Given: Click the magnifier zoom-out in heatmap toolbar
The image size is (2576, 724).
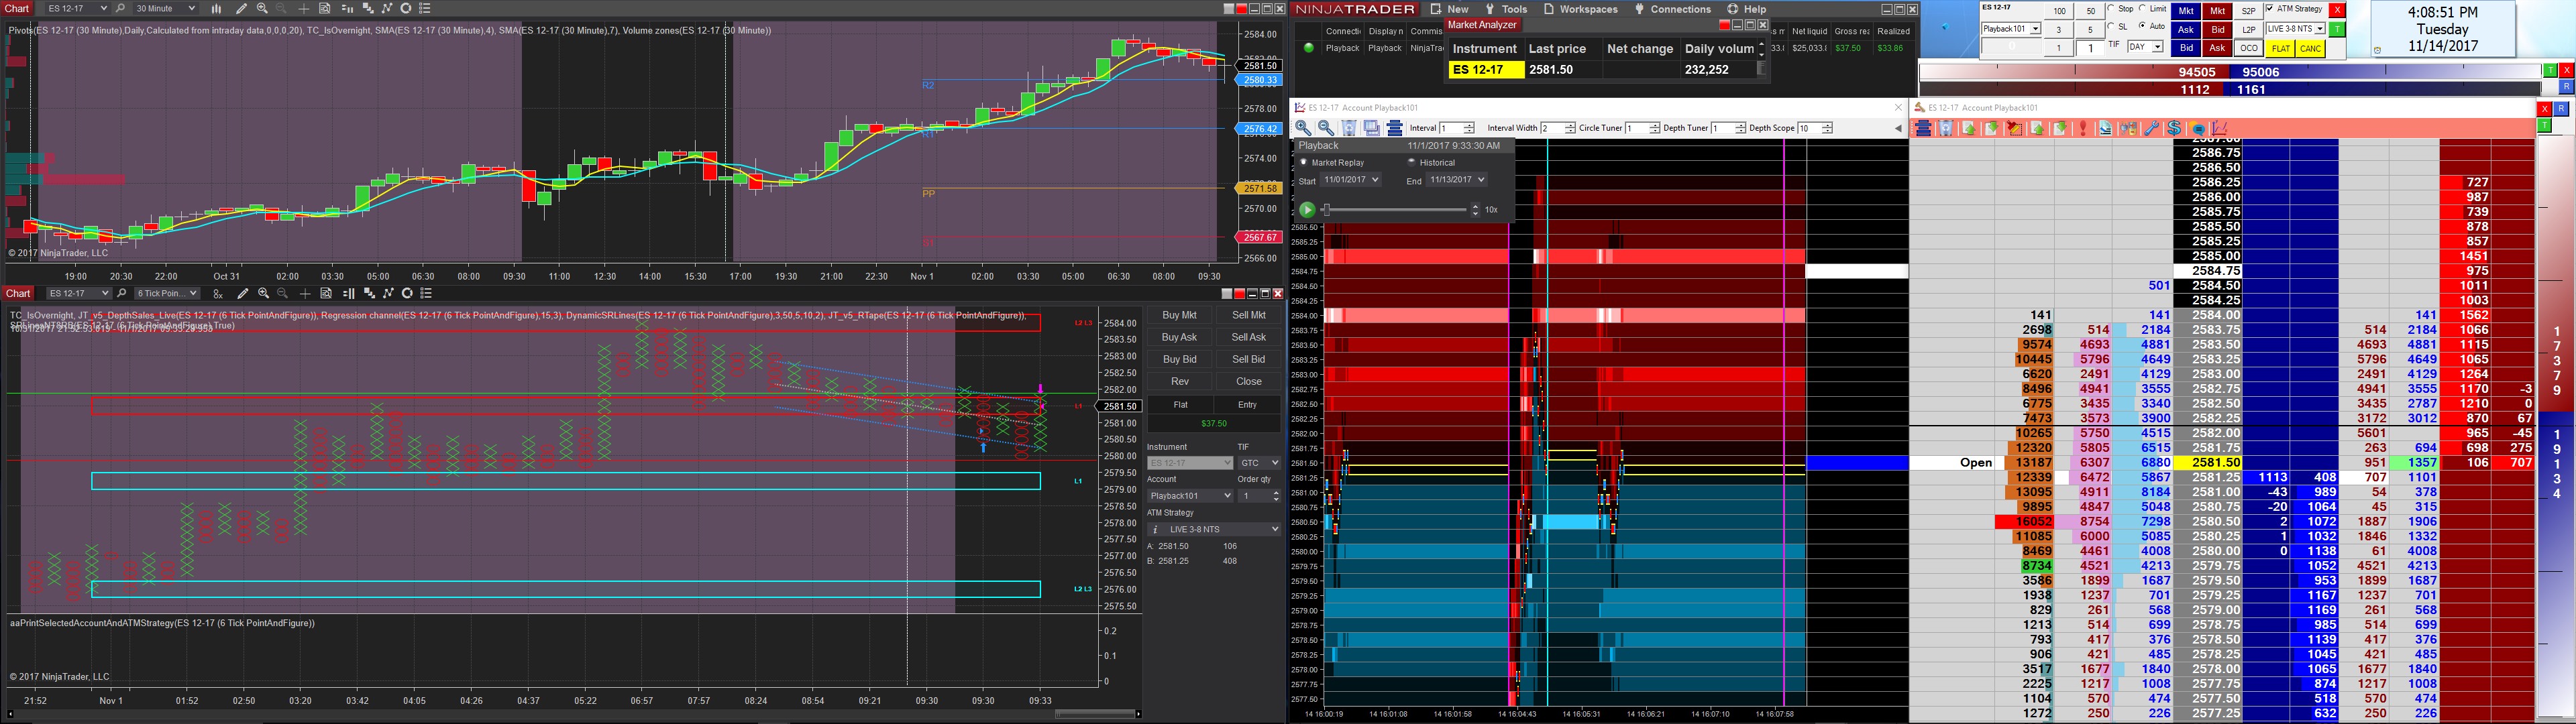Looking at the screenshot, I should coord(1326,128).
